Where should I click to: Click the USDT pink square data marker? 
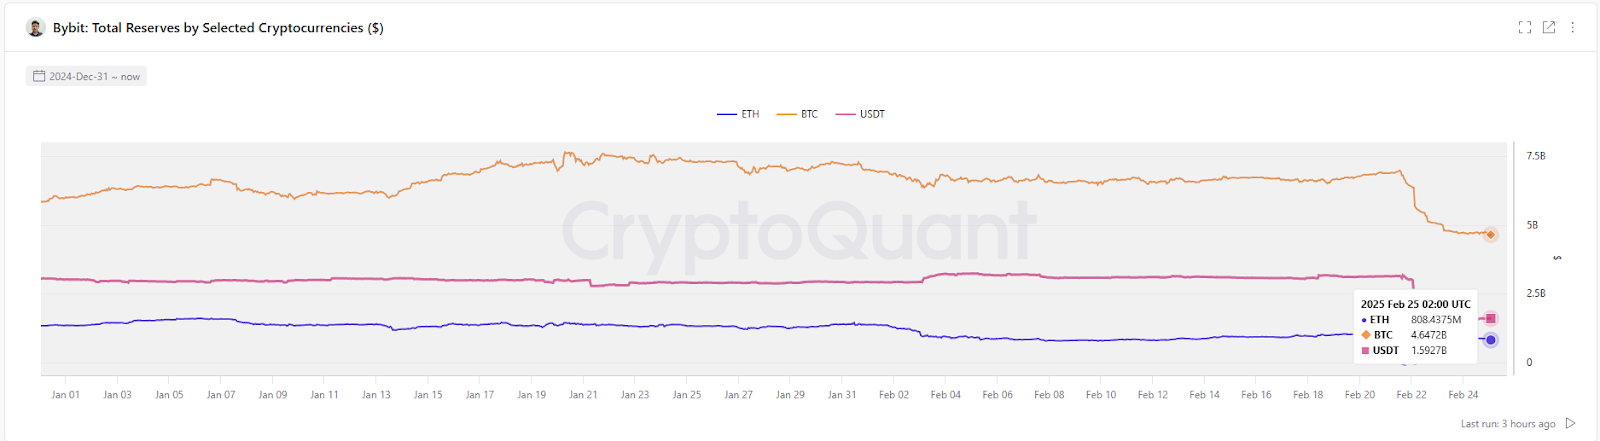pyautogui.click(x=1490, y=318)
